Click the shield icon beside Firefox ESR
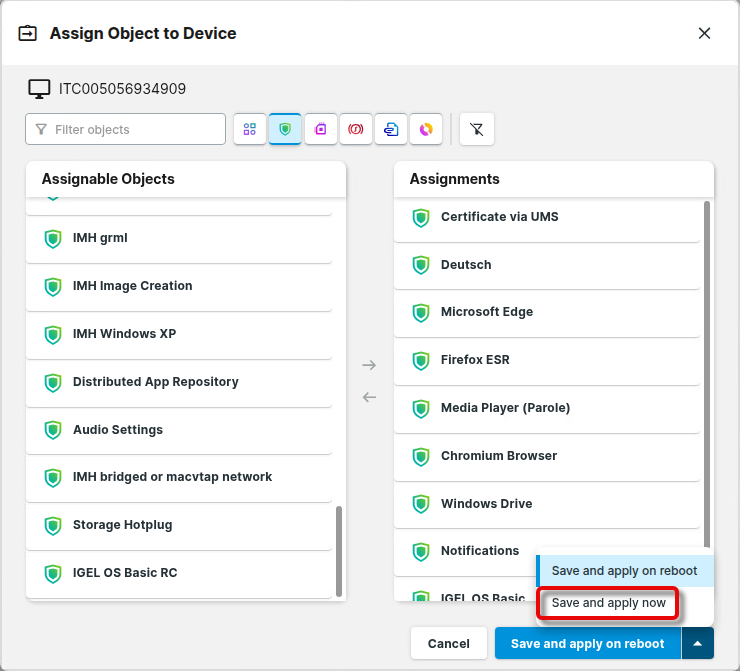The image size is (740, 671). pyautogui.click(x=421, y=360)
